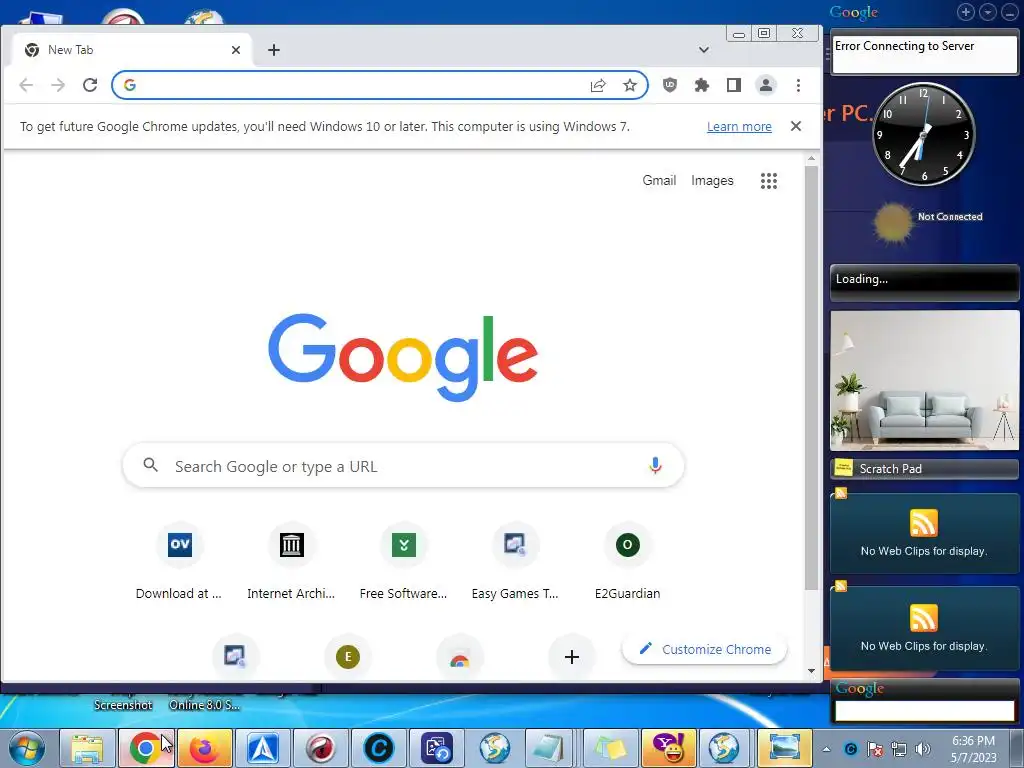1024x768 pixels.
Task: Open the Google apps grid
Action: point(769,181)
